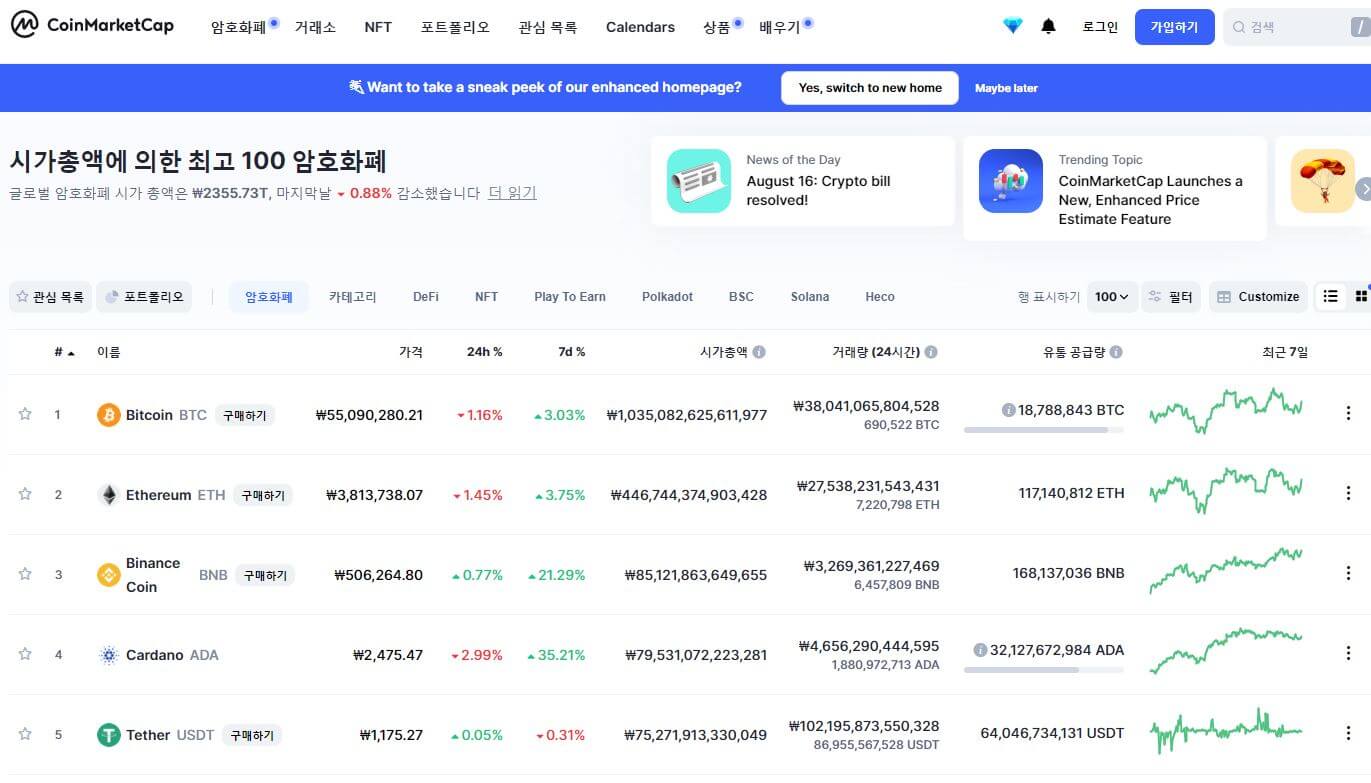Click the 관심 목록 watchlist pill
Viewport: 1371px width, 783px height.
pyautogui.click(x=50, y=297)
